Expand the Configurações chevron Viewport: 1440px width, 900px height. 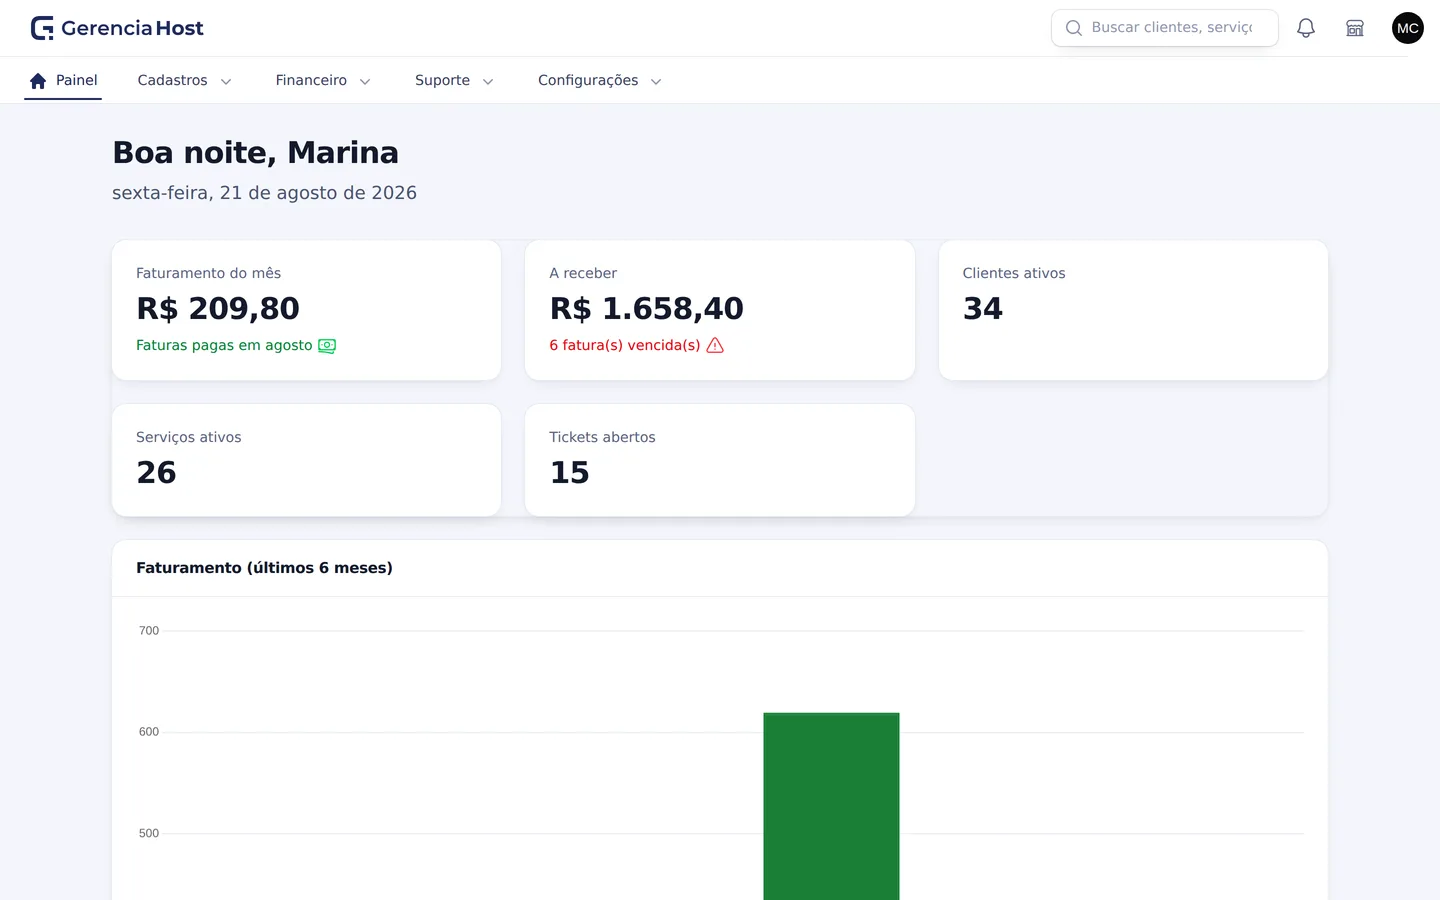pos(656,82)
